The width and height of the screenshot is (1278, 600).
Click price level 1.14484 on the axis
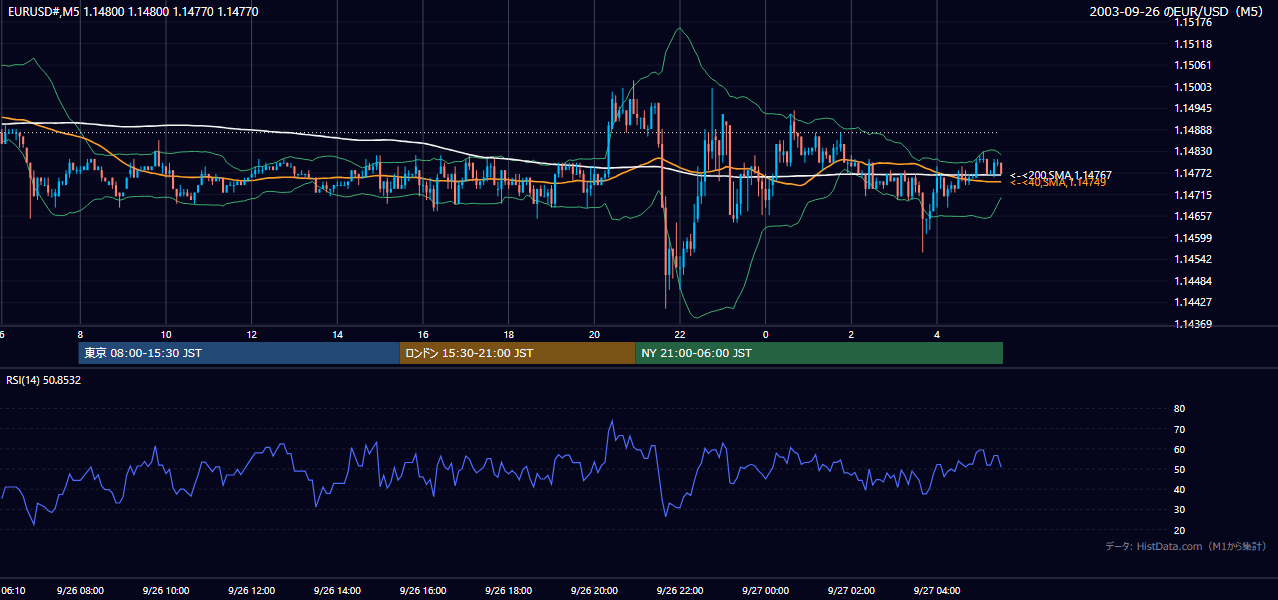coord(1193,281)
